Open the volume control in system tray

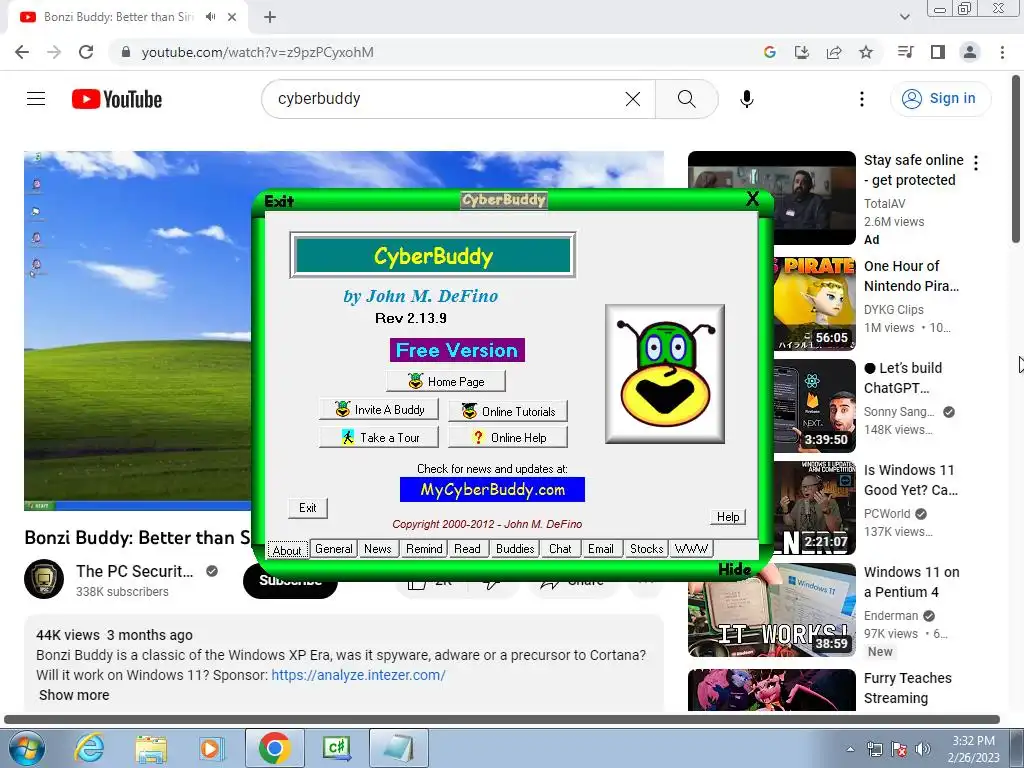point(923,749)
